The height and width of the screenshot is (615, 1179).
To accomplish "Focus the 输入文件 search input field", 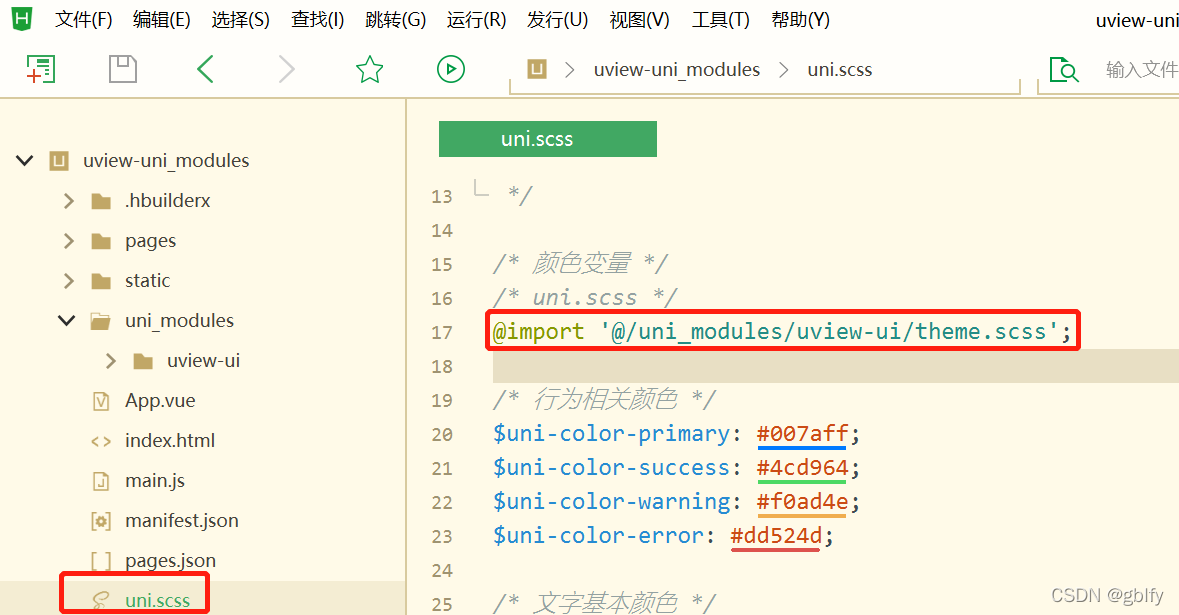I will [x=1141, y=69].
